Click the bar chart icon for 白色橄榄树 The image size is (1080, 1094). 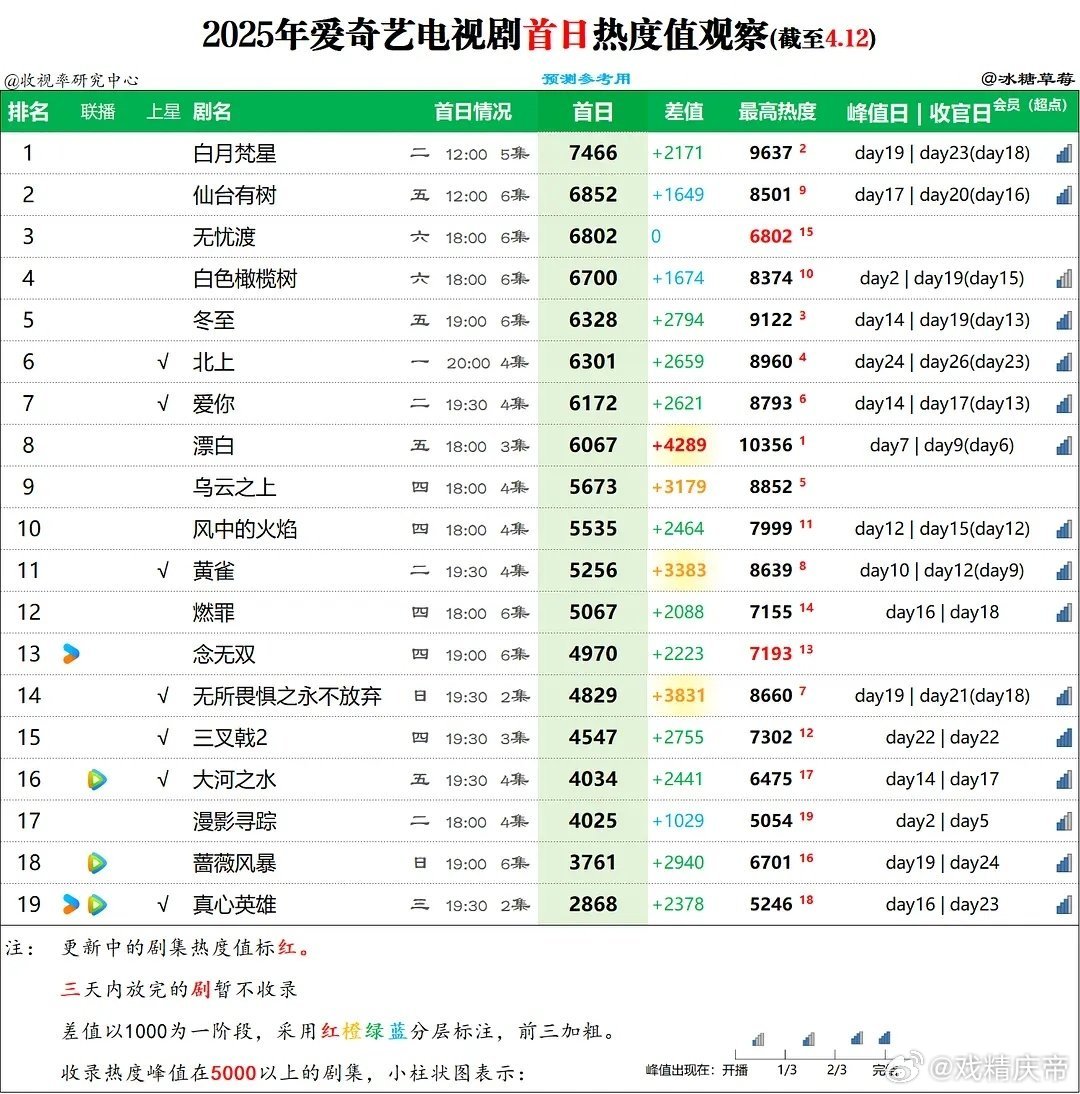coord(1064,279)
